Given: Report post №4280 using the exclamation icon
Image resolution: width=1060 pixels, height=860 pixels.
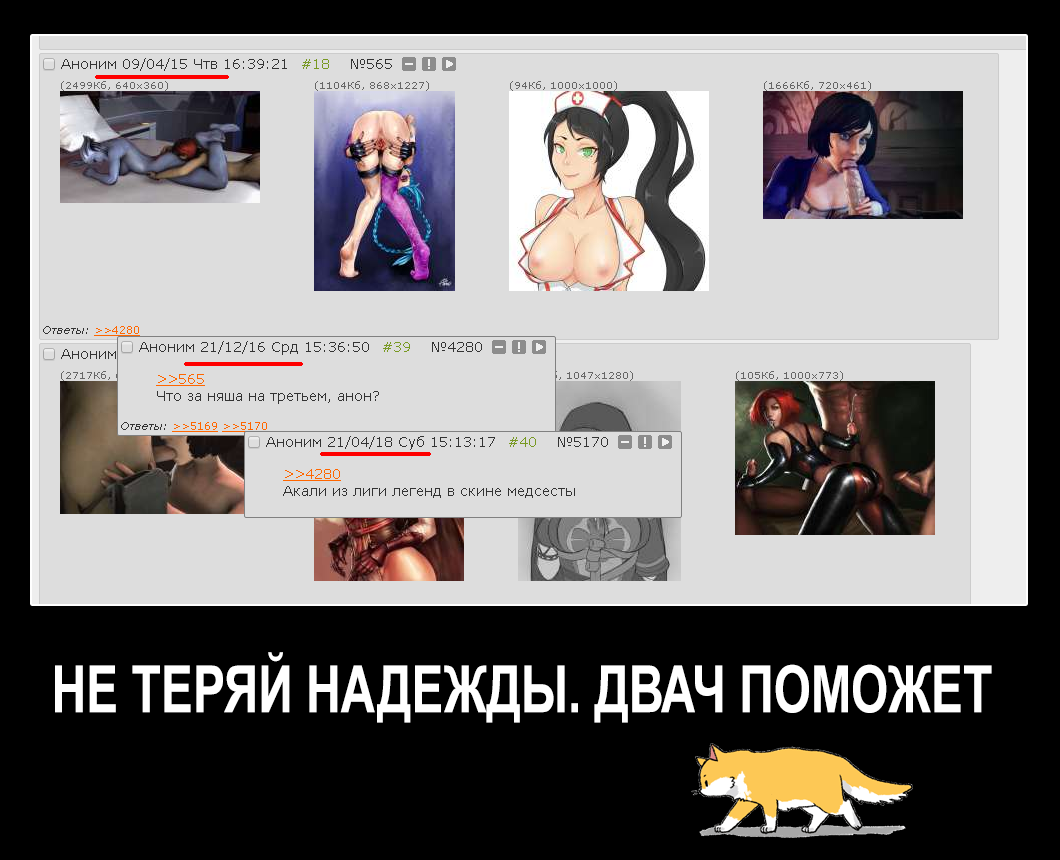Looking at the screenshot, I should [x=519, y=347].
